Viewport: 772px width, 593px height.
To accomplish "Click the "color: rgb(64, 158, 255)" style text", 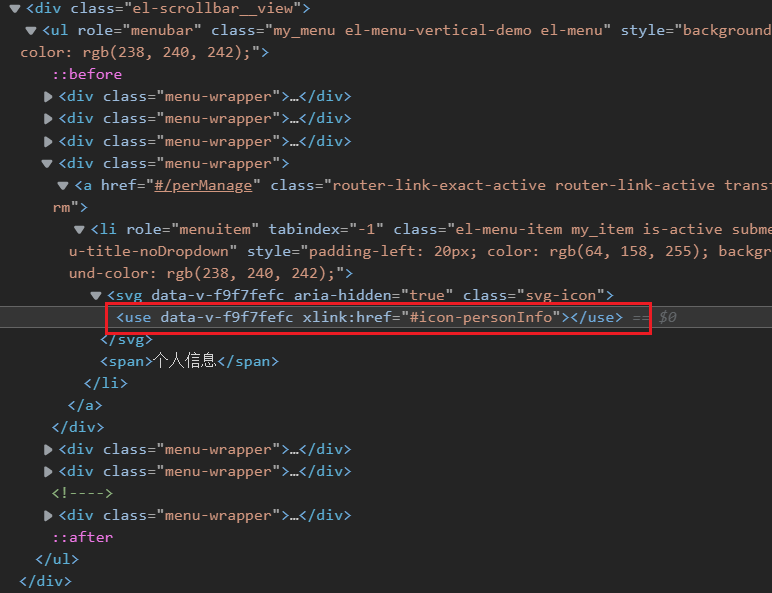I will pyautogui.click(x=595, y=251).
